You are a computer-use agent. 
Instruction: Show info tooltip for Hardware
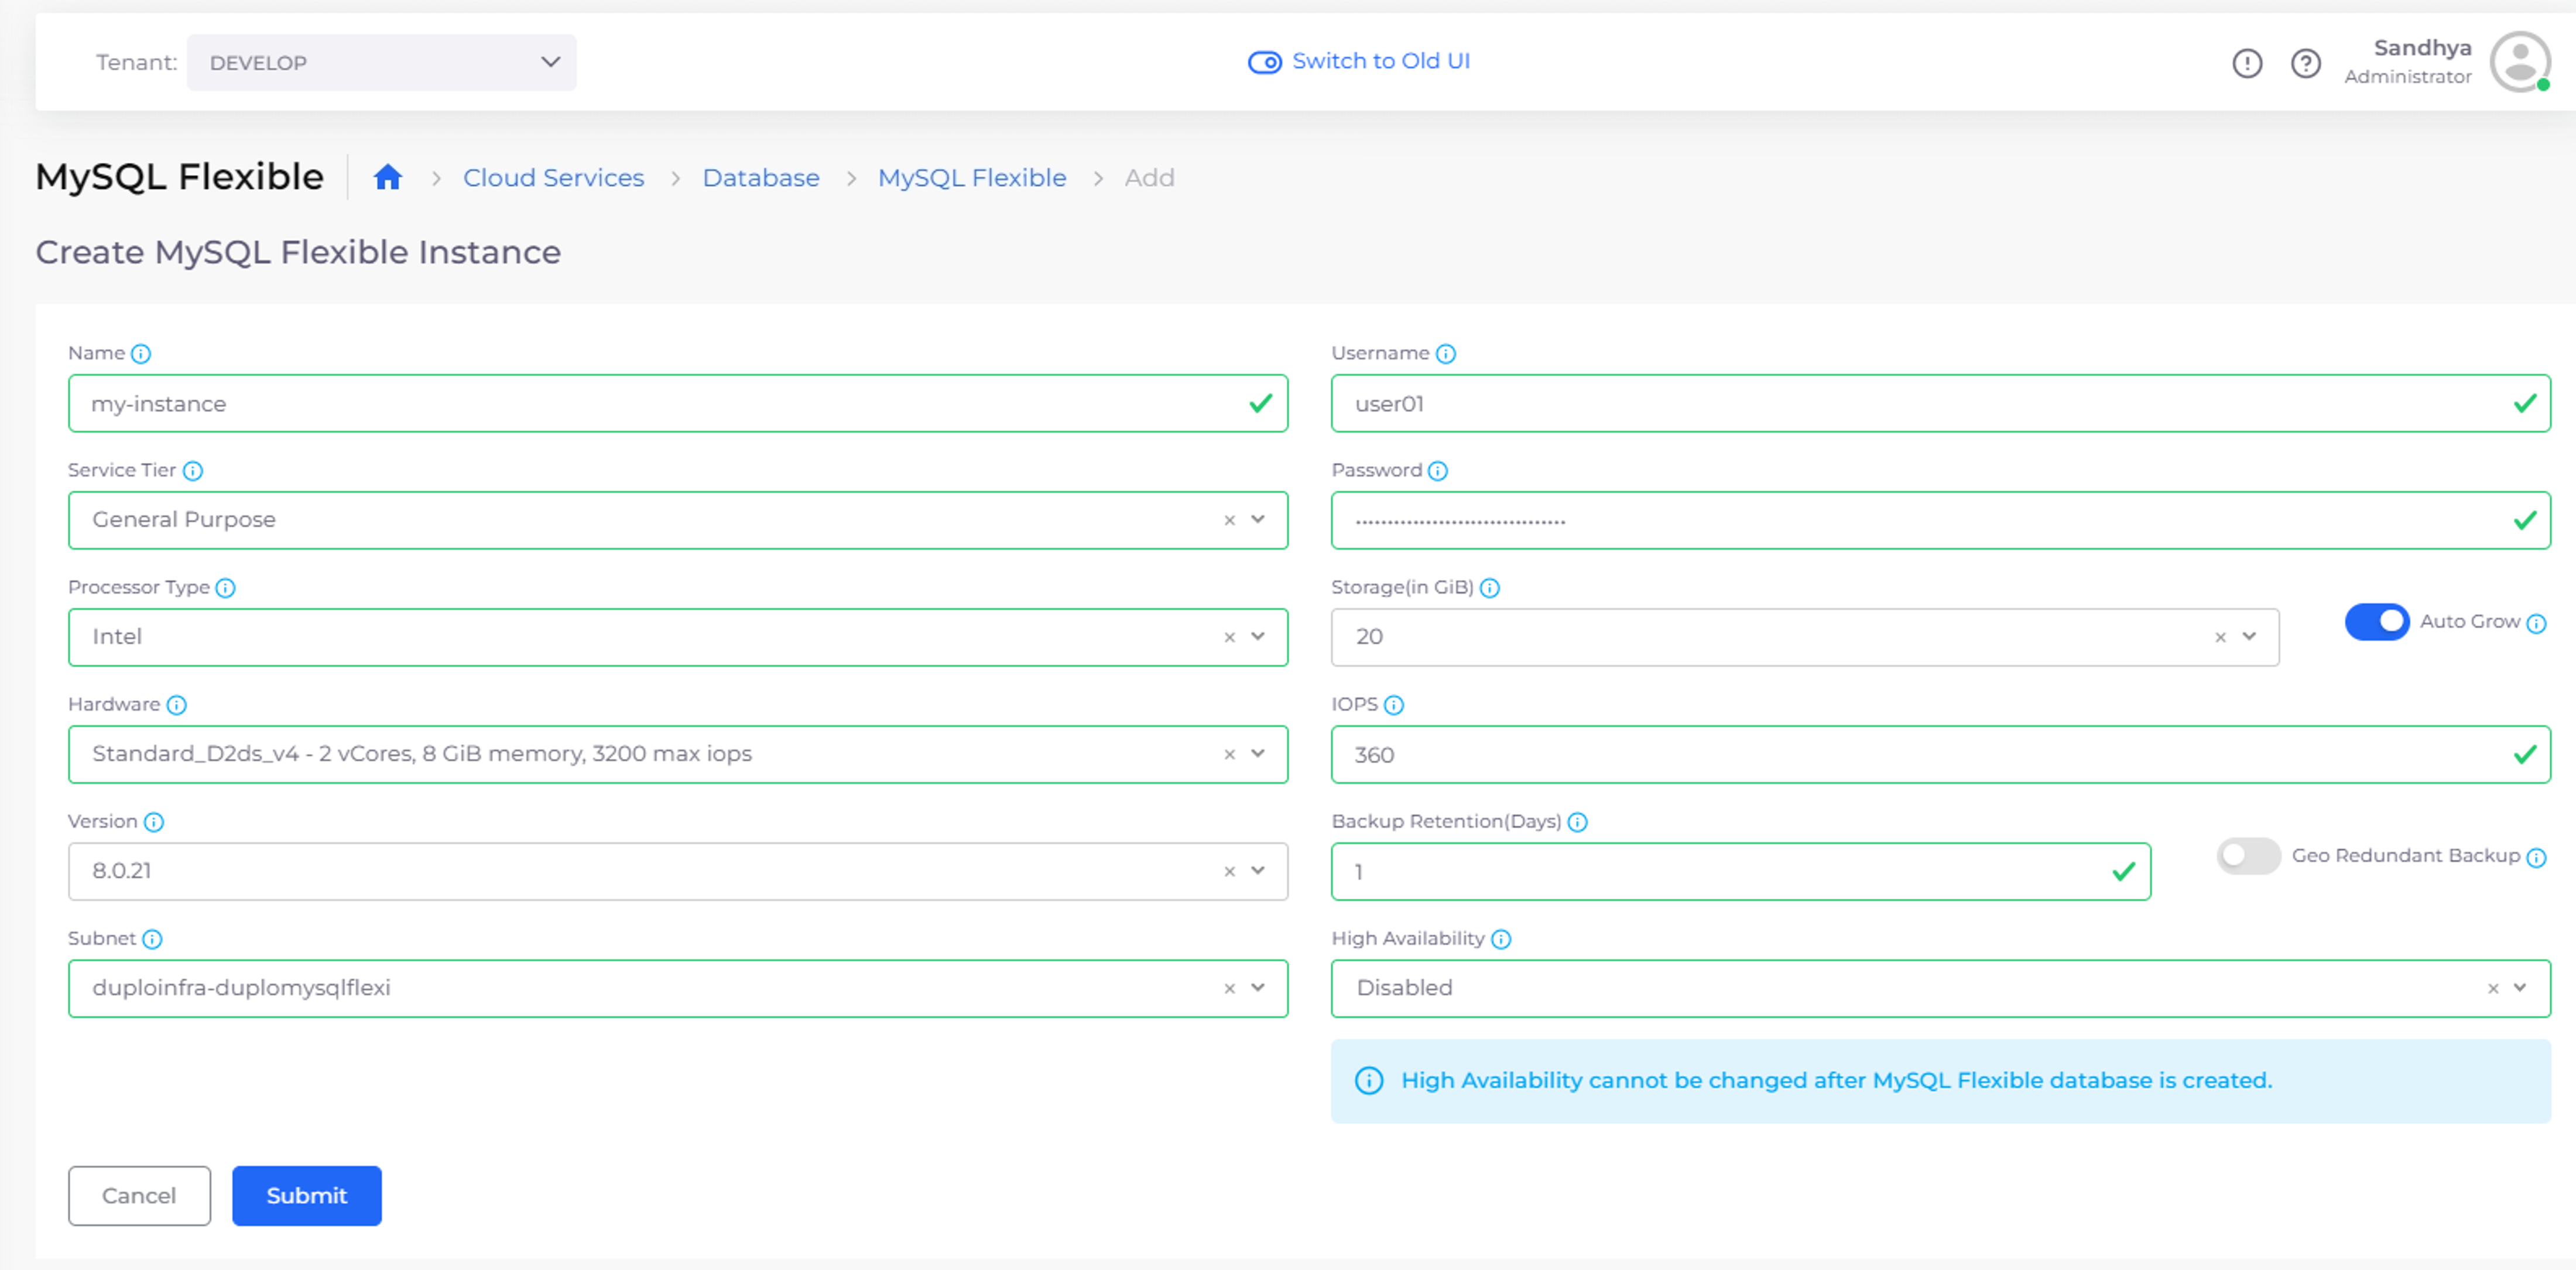(177, 705)
